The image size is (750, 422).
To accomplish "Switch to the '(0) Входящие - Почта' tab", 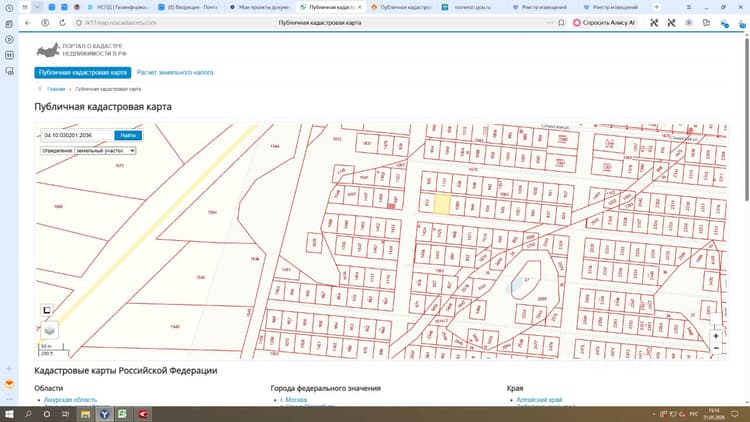I will [188, 7].
